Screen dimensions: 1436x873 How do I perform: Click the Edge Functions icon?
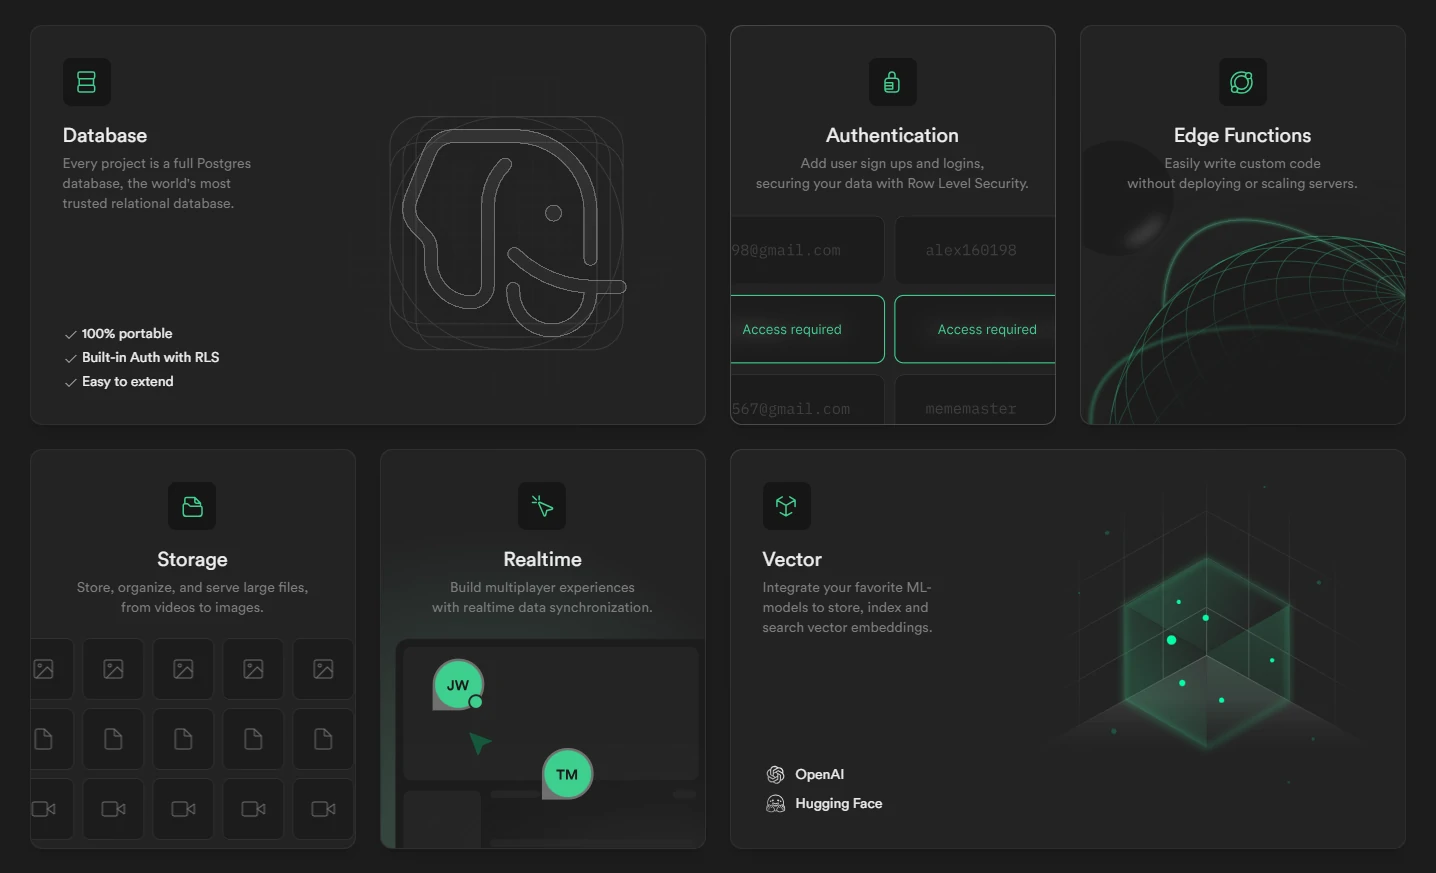[x=1242, y=82]
